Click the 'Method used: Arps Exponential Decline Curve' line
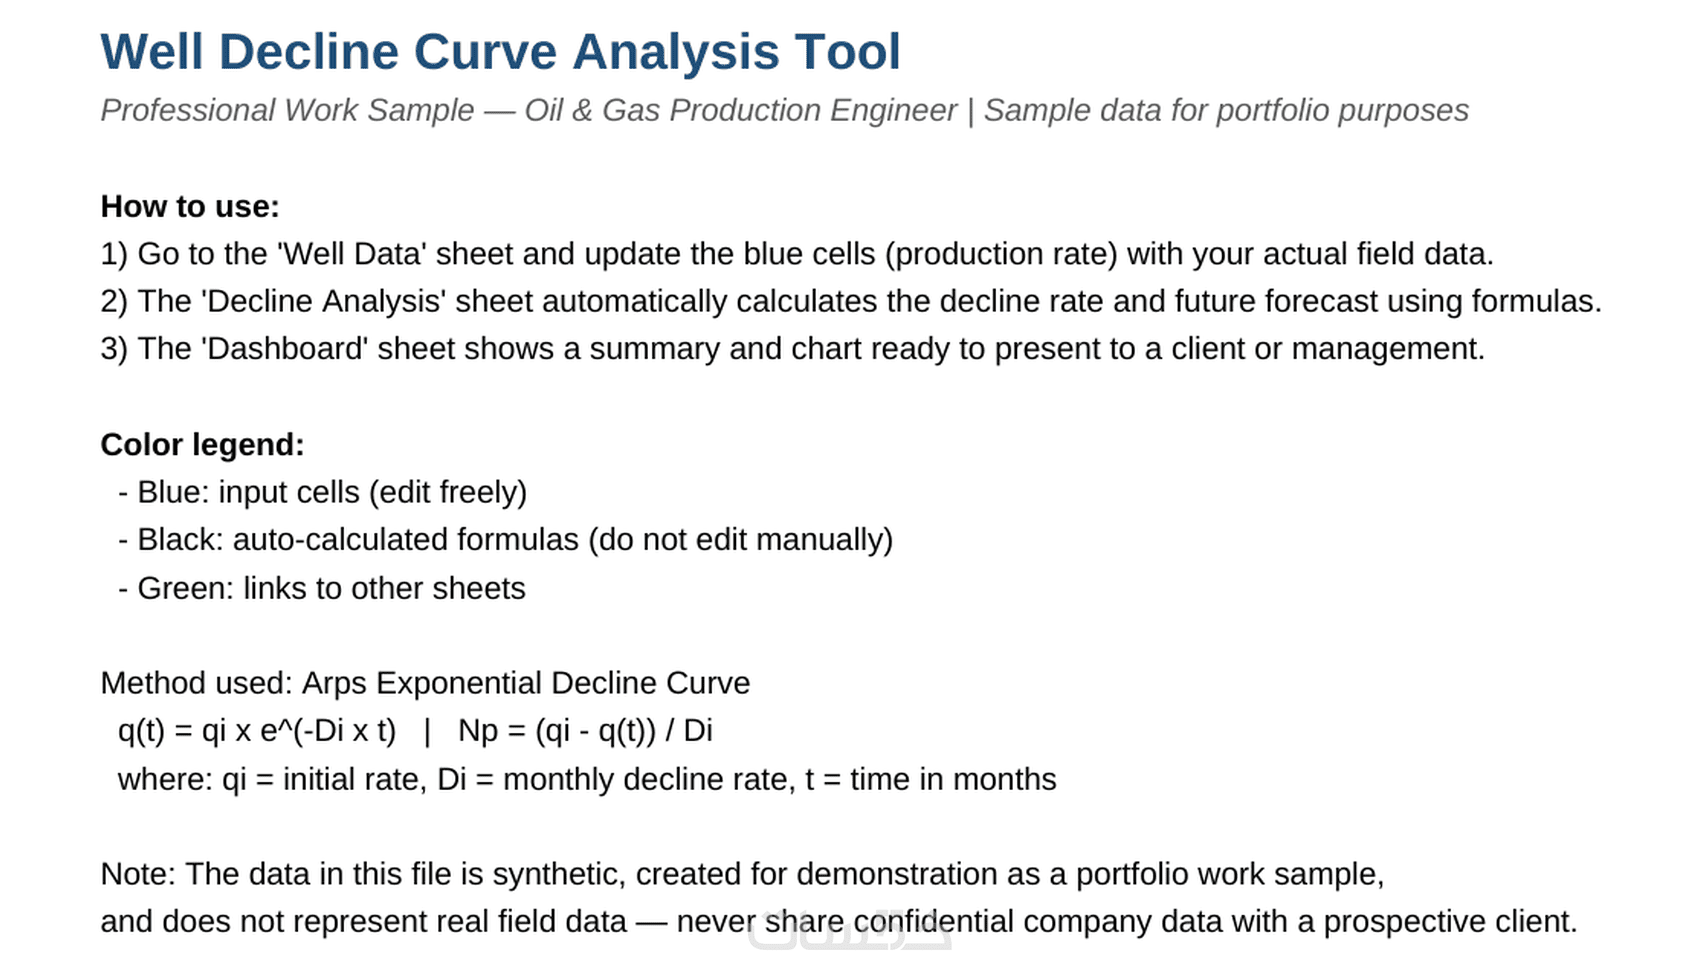This screenshot has height=970, width=1700. [425, 683]
